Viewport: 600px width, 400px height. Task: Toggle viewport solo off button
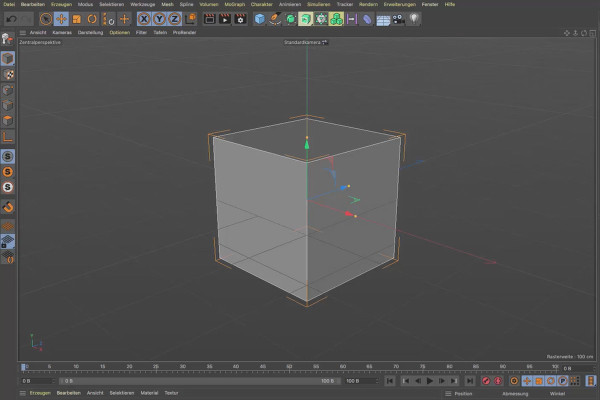coord(8,157)
